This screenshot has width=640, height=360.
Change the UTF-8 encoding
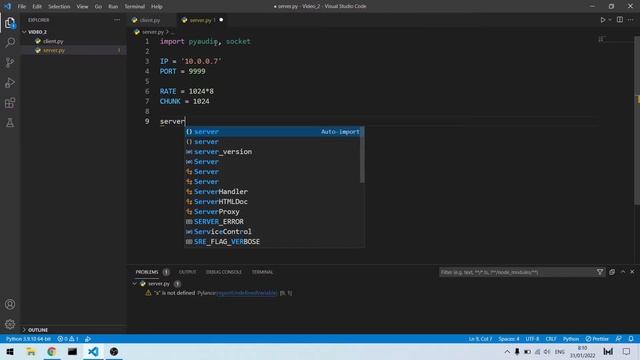[532, 339]
